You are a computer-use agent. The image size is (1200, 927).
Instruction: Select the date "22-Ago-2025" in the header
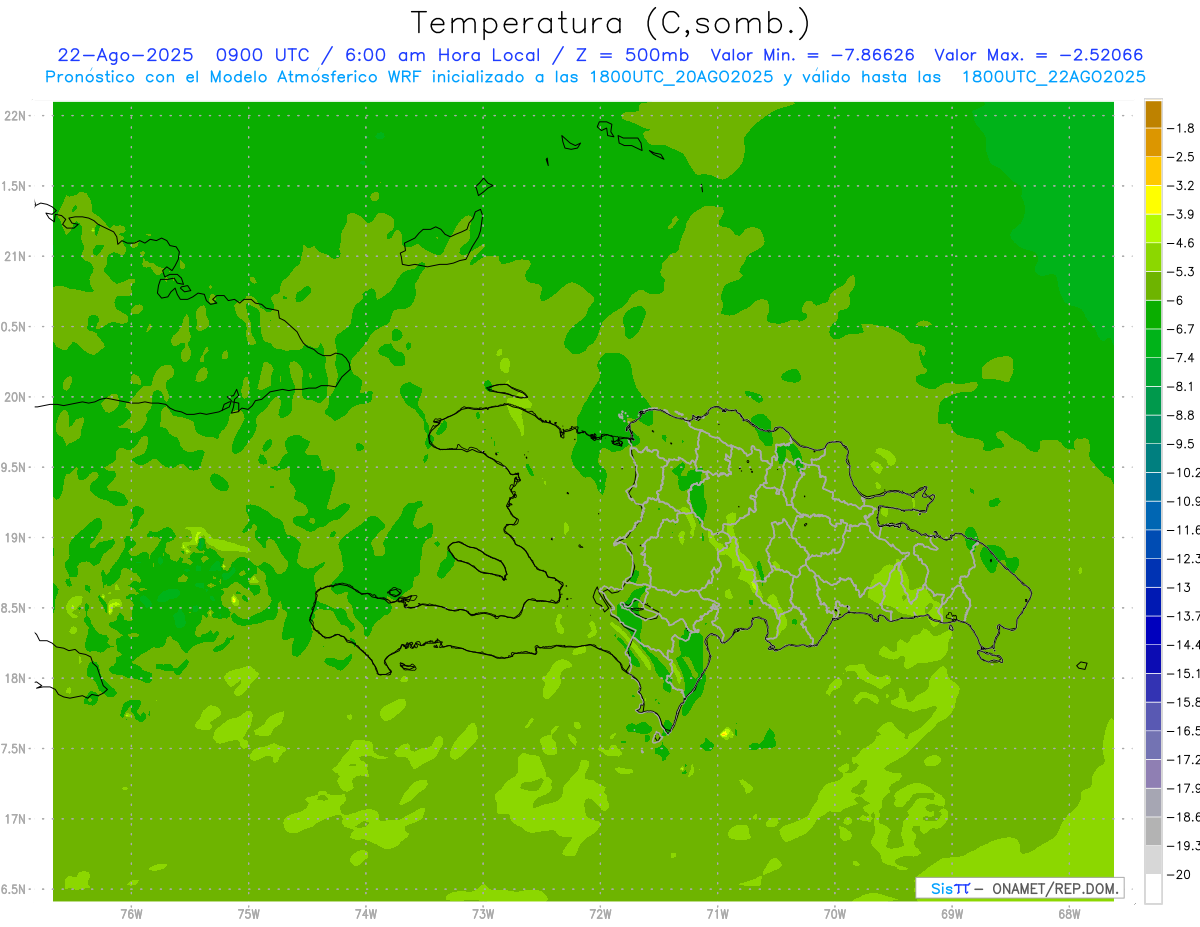click(x=124, y=55)
